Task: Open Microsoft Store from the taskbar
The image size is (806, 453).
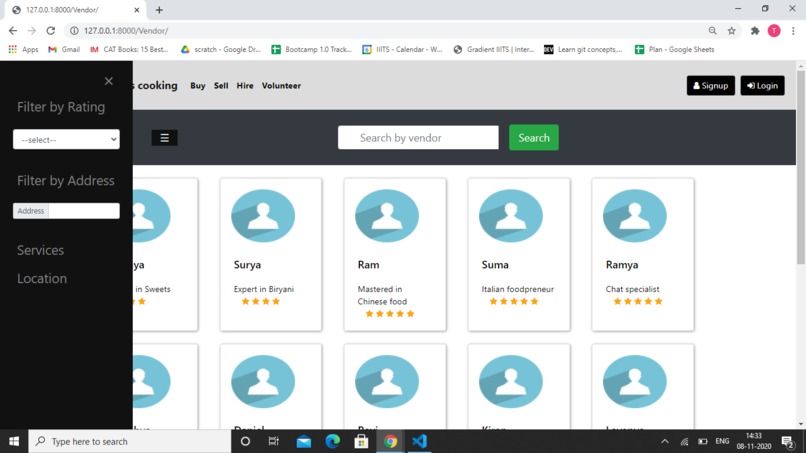Action: pyautogui.click(x=361, y=441)
